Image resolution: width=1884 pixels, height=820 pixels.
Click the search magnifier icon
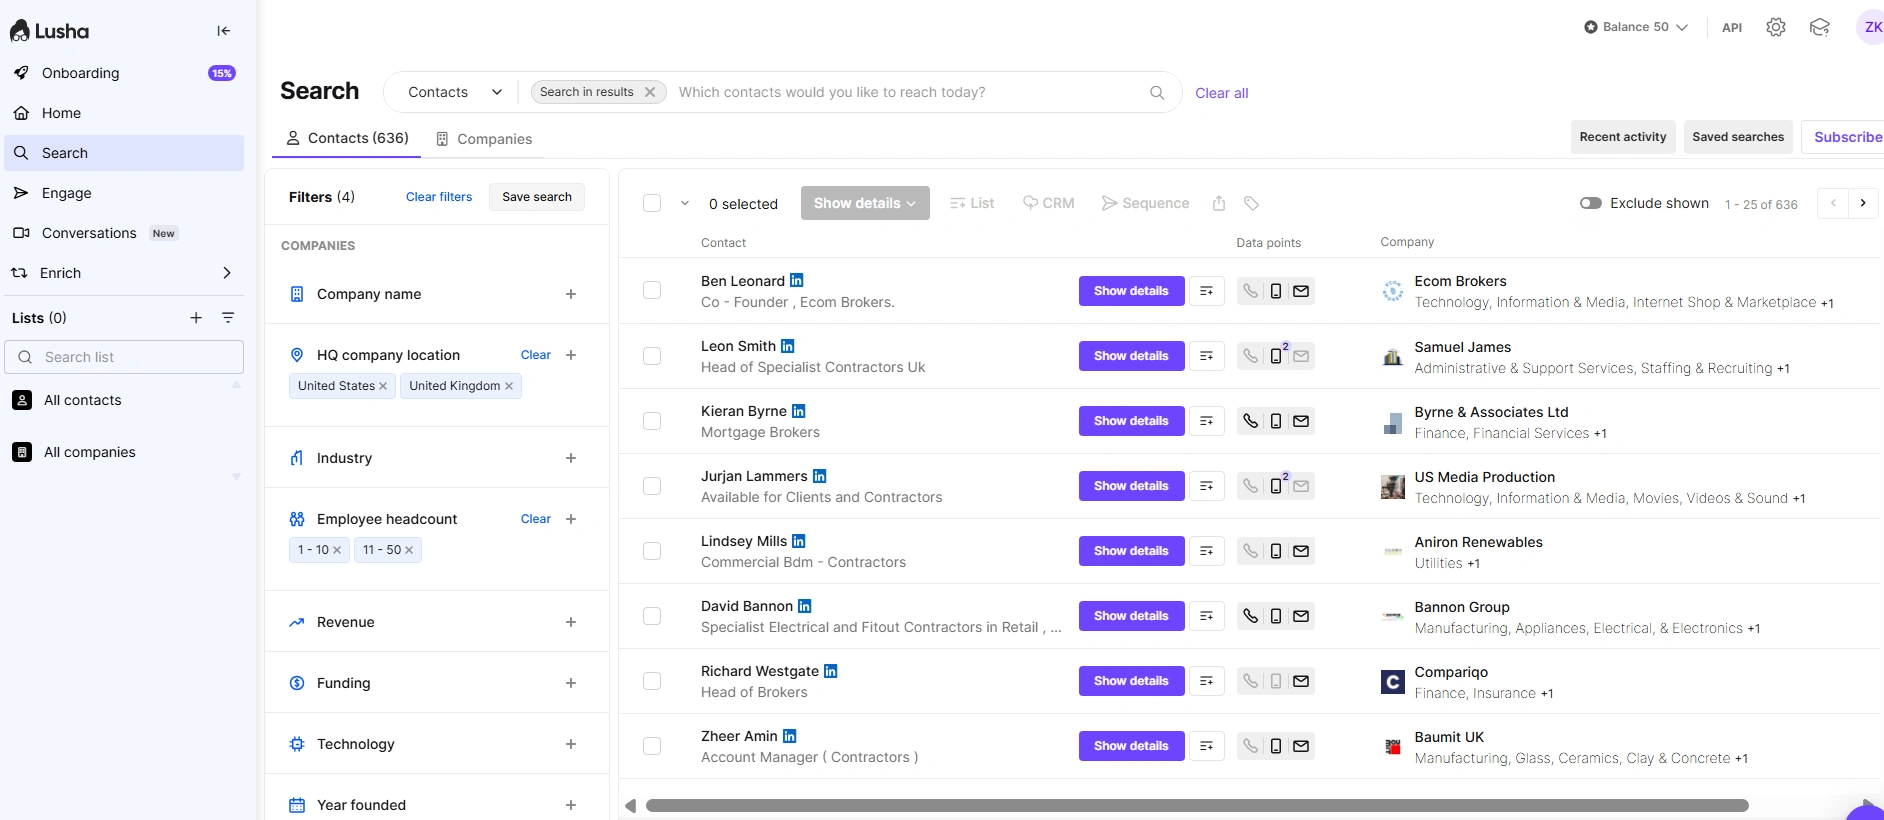(x=1157, y=93)
